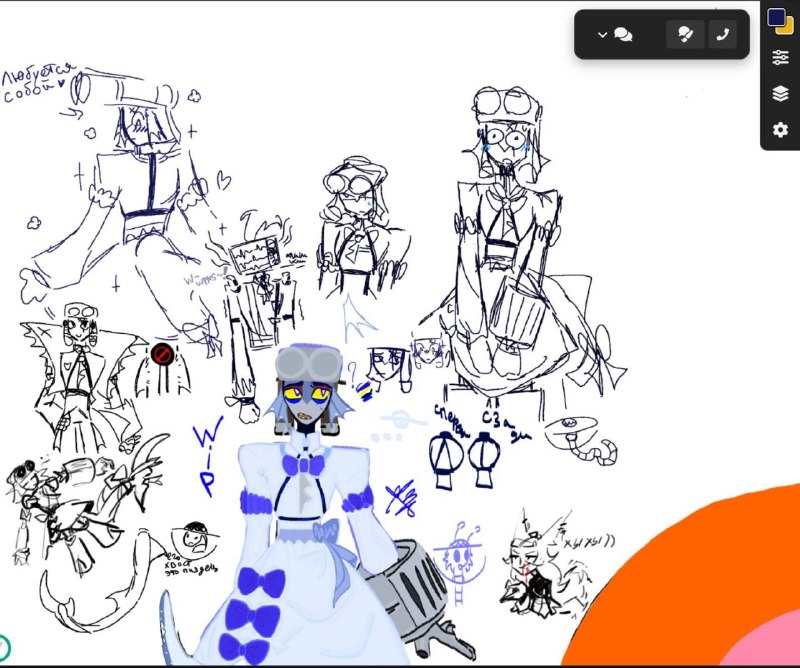Viewport: 800px width, 668px height.
Task: Click the blue W.i.P handwritten label
Action: click(208, 456)
